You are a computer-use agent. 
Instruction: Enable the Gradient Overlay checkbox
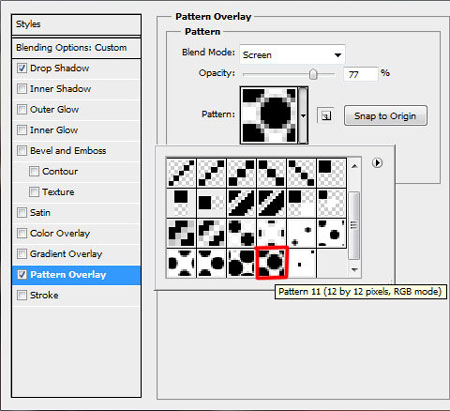click(22, 254)
